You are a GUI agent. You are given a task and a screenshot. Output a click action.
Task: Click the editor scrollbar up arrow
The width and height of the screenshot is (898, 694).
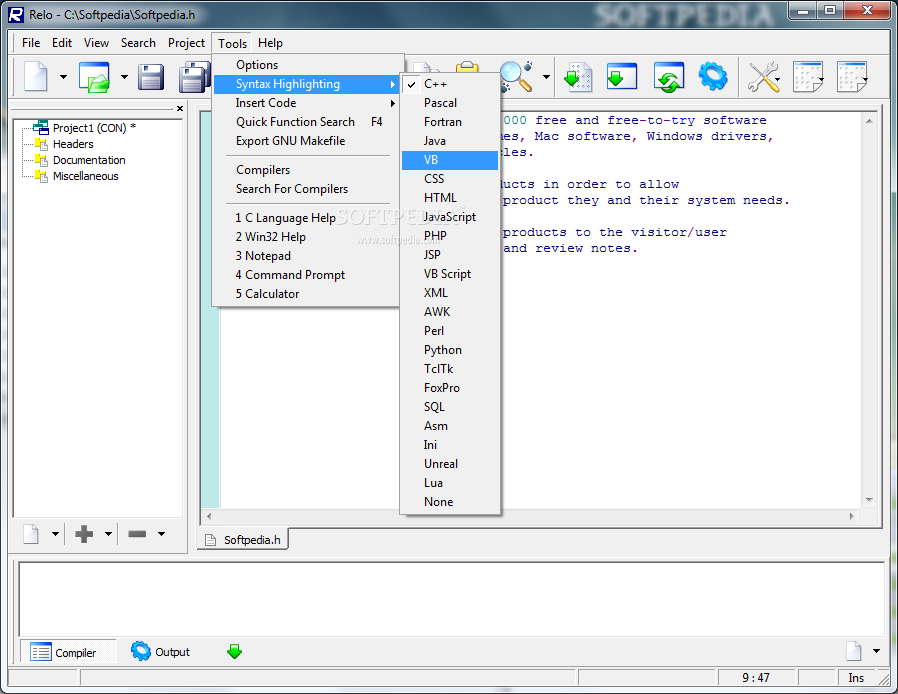pyautogui.click(x=869, y=121)
